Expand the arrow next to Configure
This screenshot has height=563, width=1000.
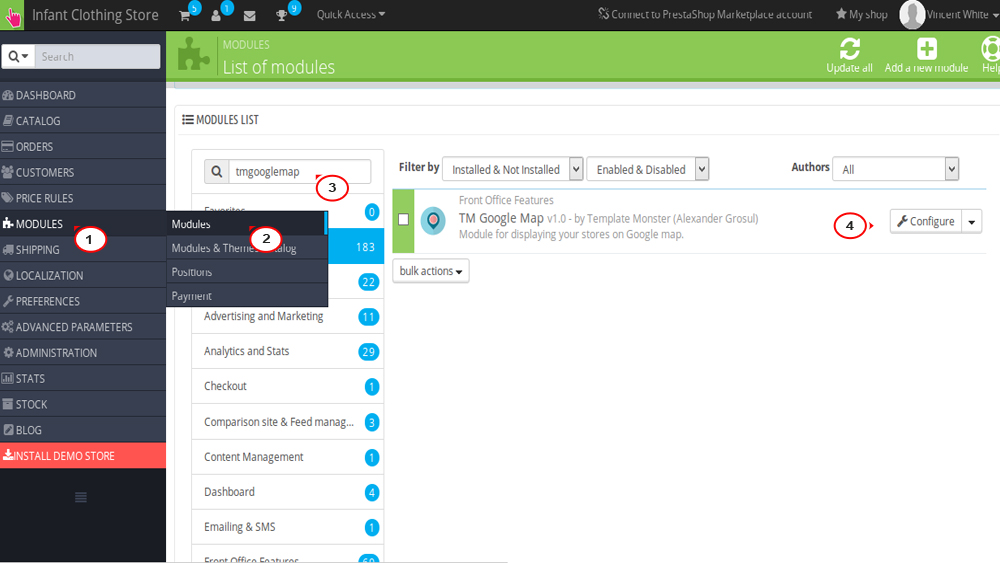(972, 222)
